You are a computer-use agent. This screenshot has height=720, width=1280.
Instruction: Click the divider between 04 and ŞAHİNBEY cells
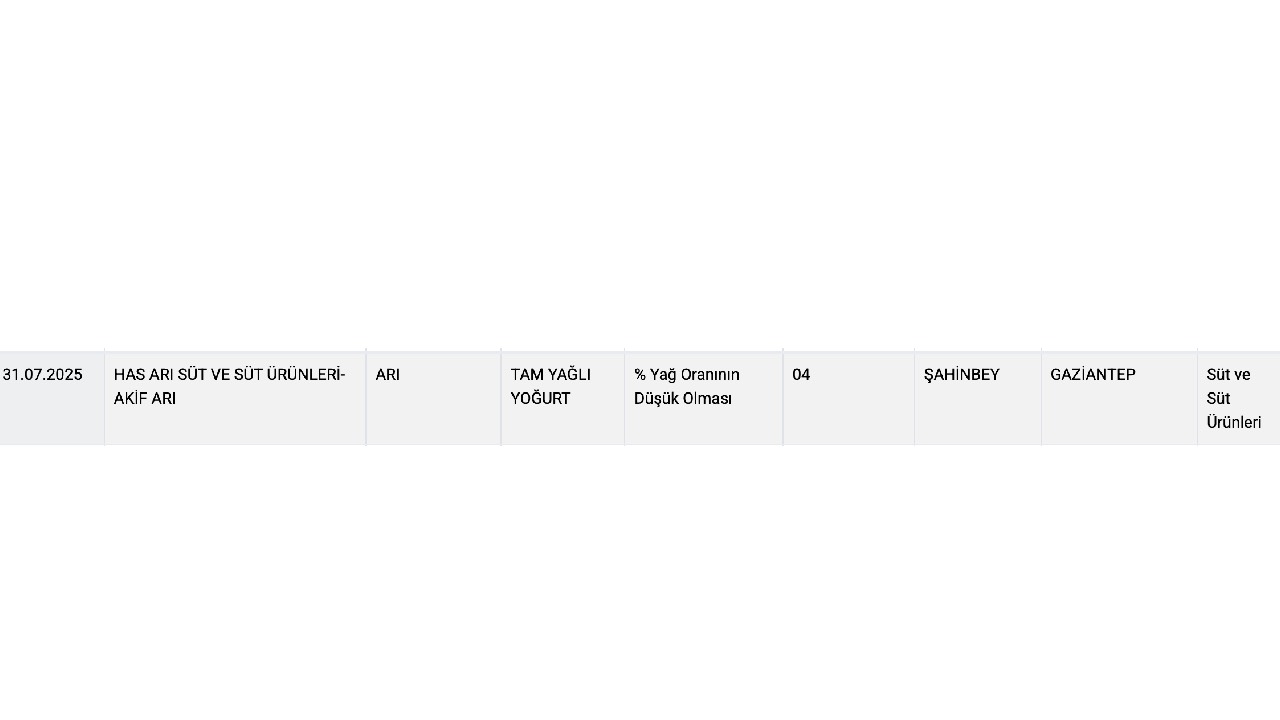pyautogui.click(x=914, y=398)
